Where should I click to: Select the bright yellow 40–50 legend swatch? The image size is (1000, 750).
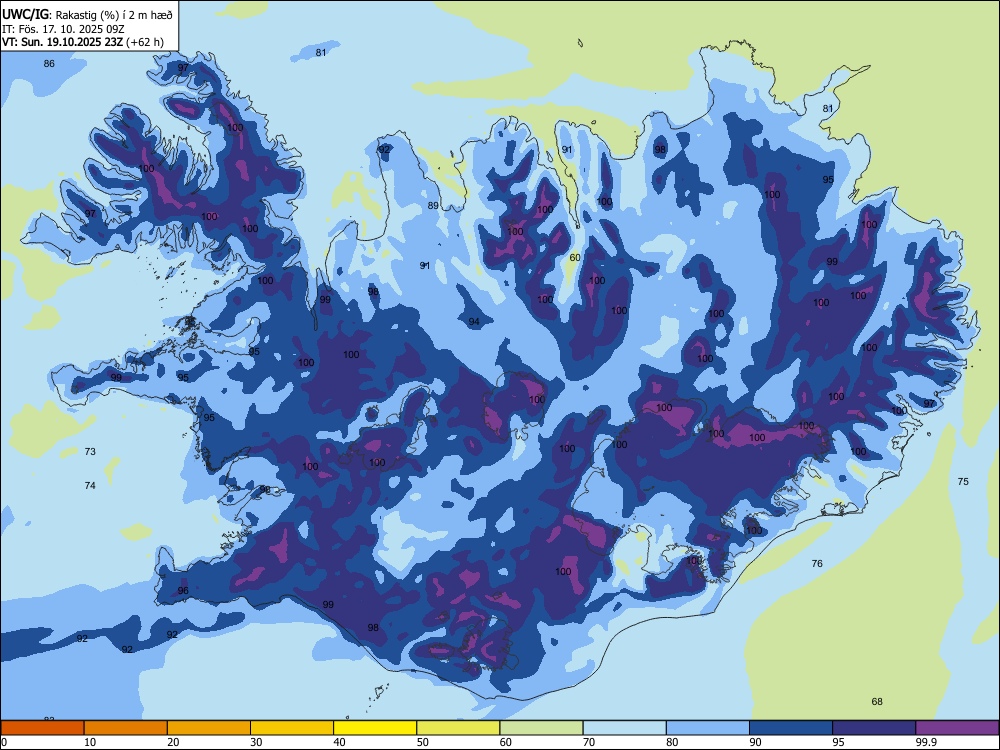[375, 728]
